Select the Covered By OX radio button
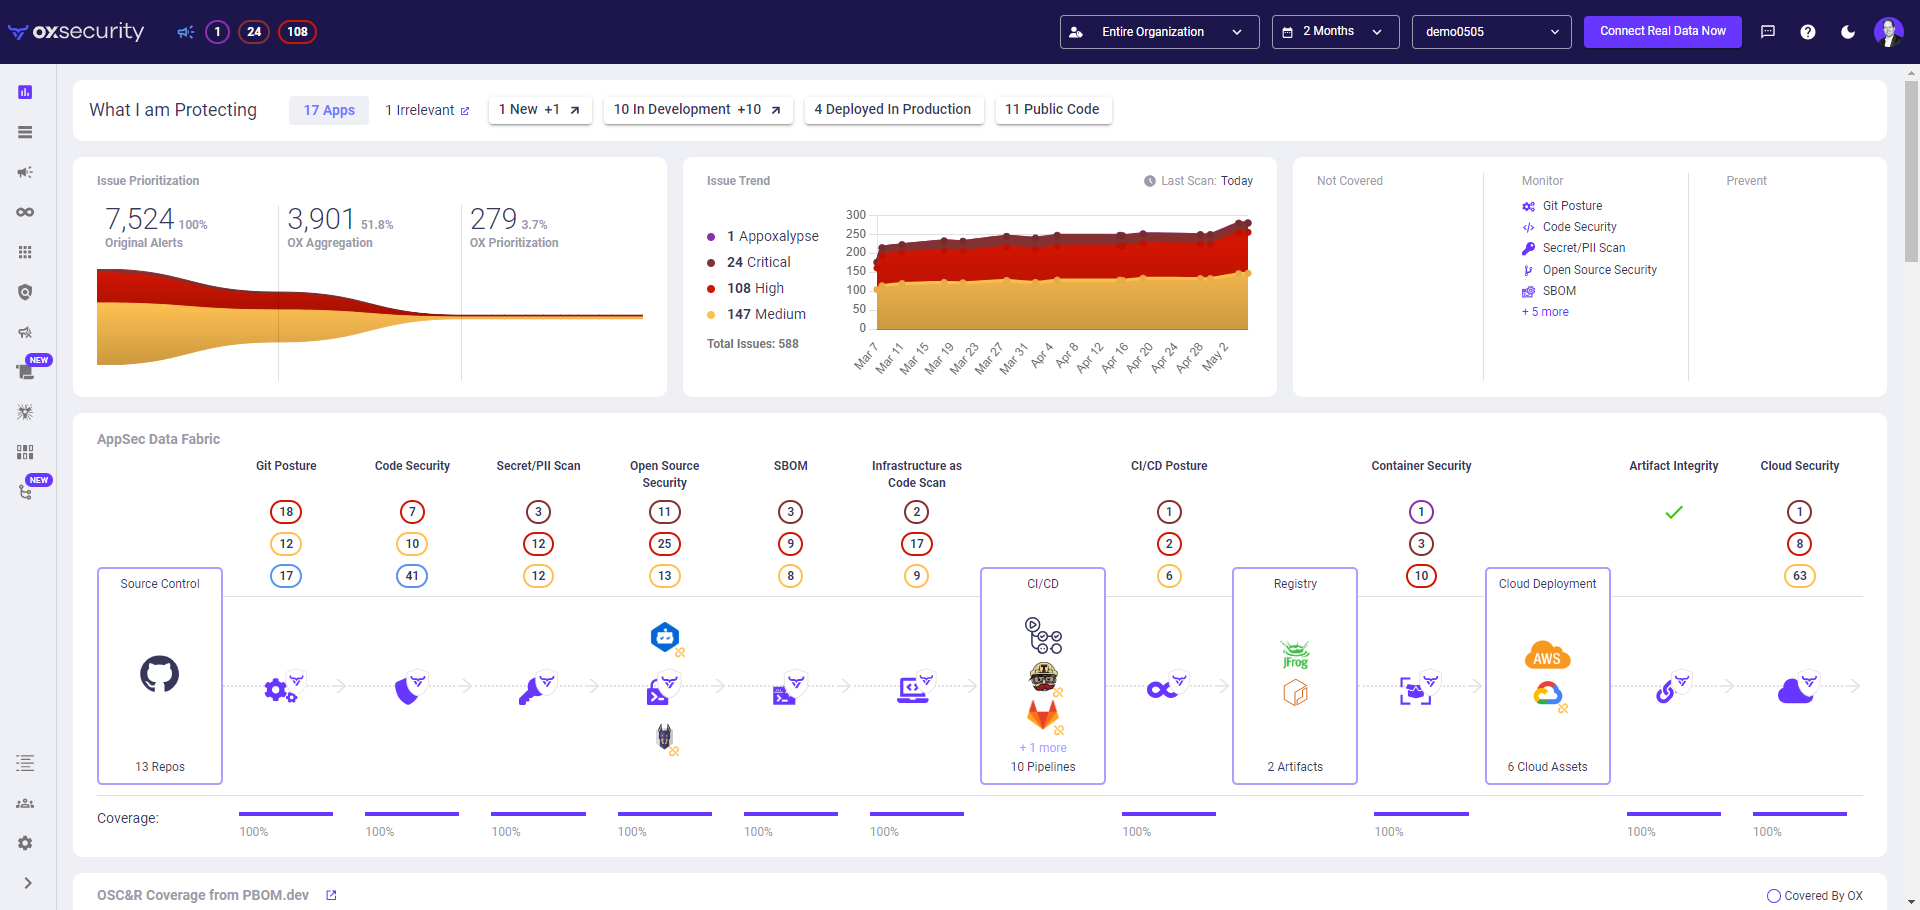The height and width of the screenshot is (910, 1920). 1774,896
